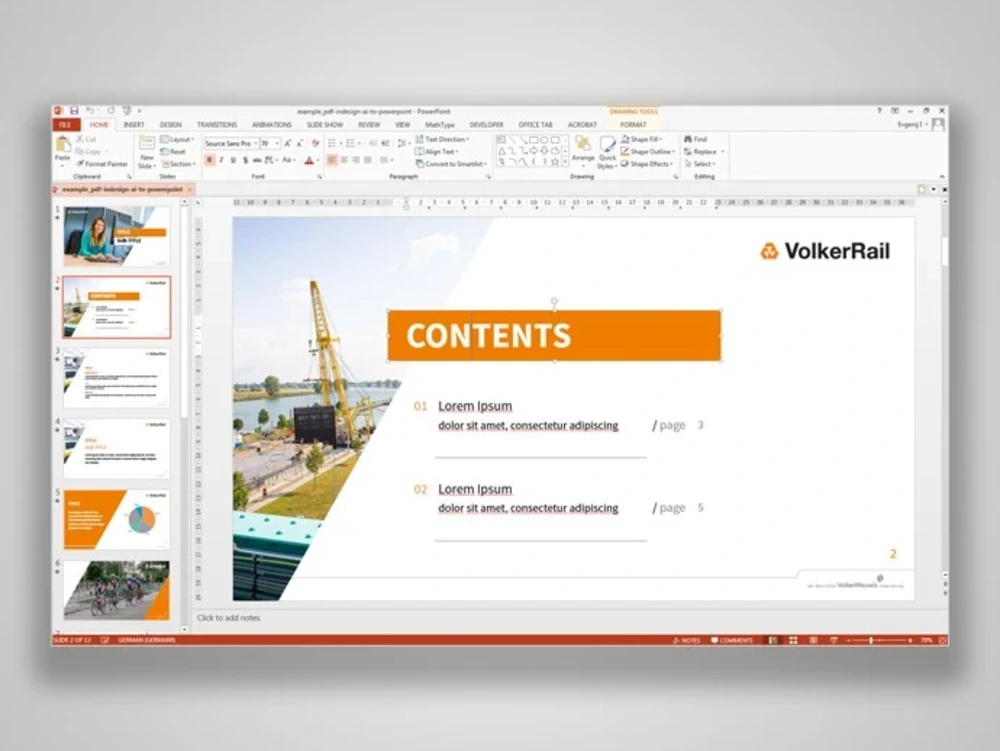Click the New Slide icon

tap(147, 144)
